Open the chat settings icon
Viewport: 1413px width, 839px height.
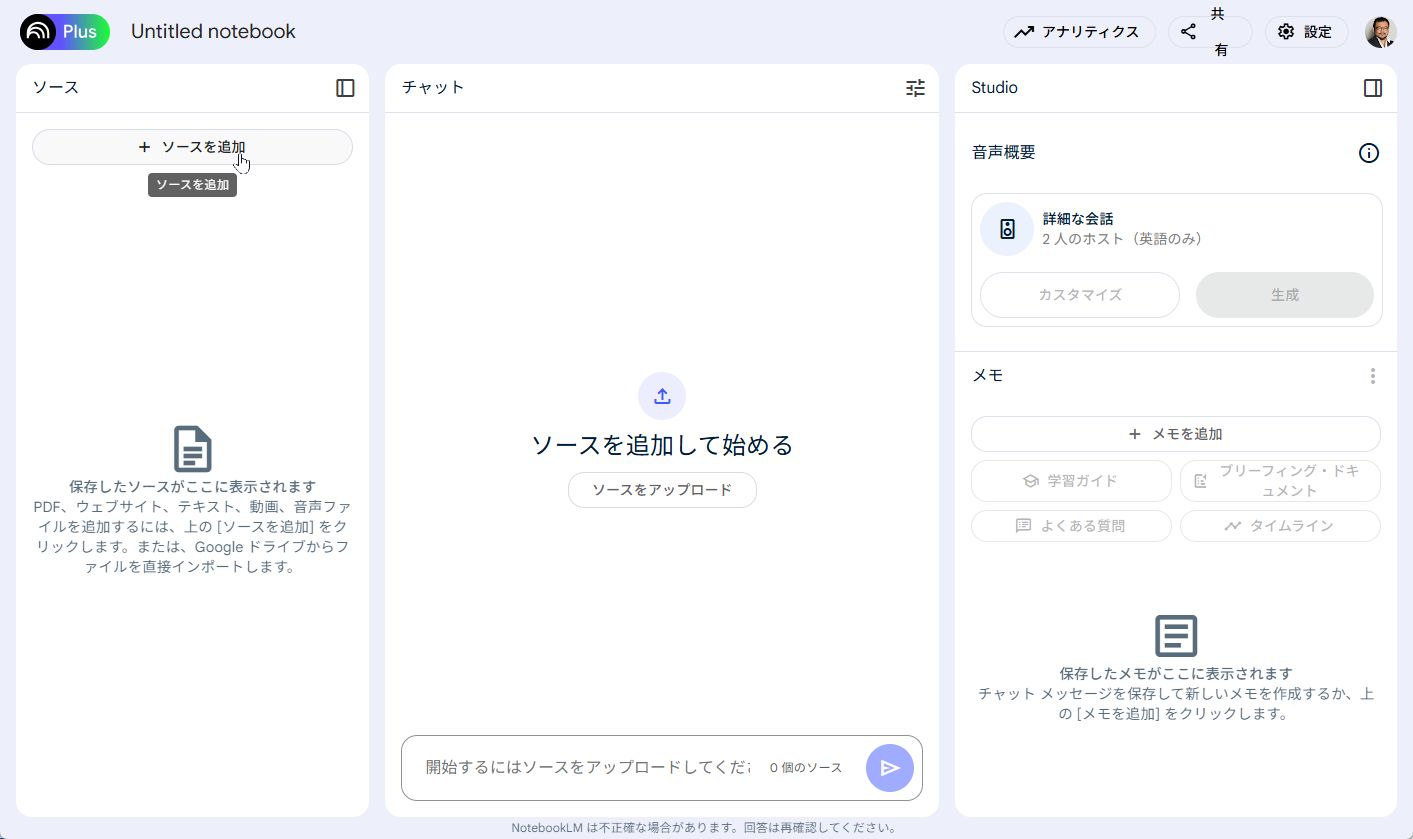pos(914,88)
